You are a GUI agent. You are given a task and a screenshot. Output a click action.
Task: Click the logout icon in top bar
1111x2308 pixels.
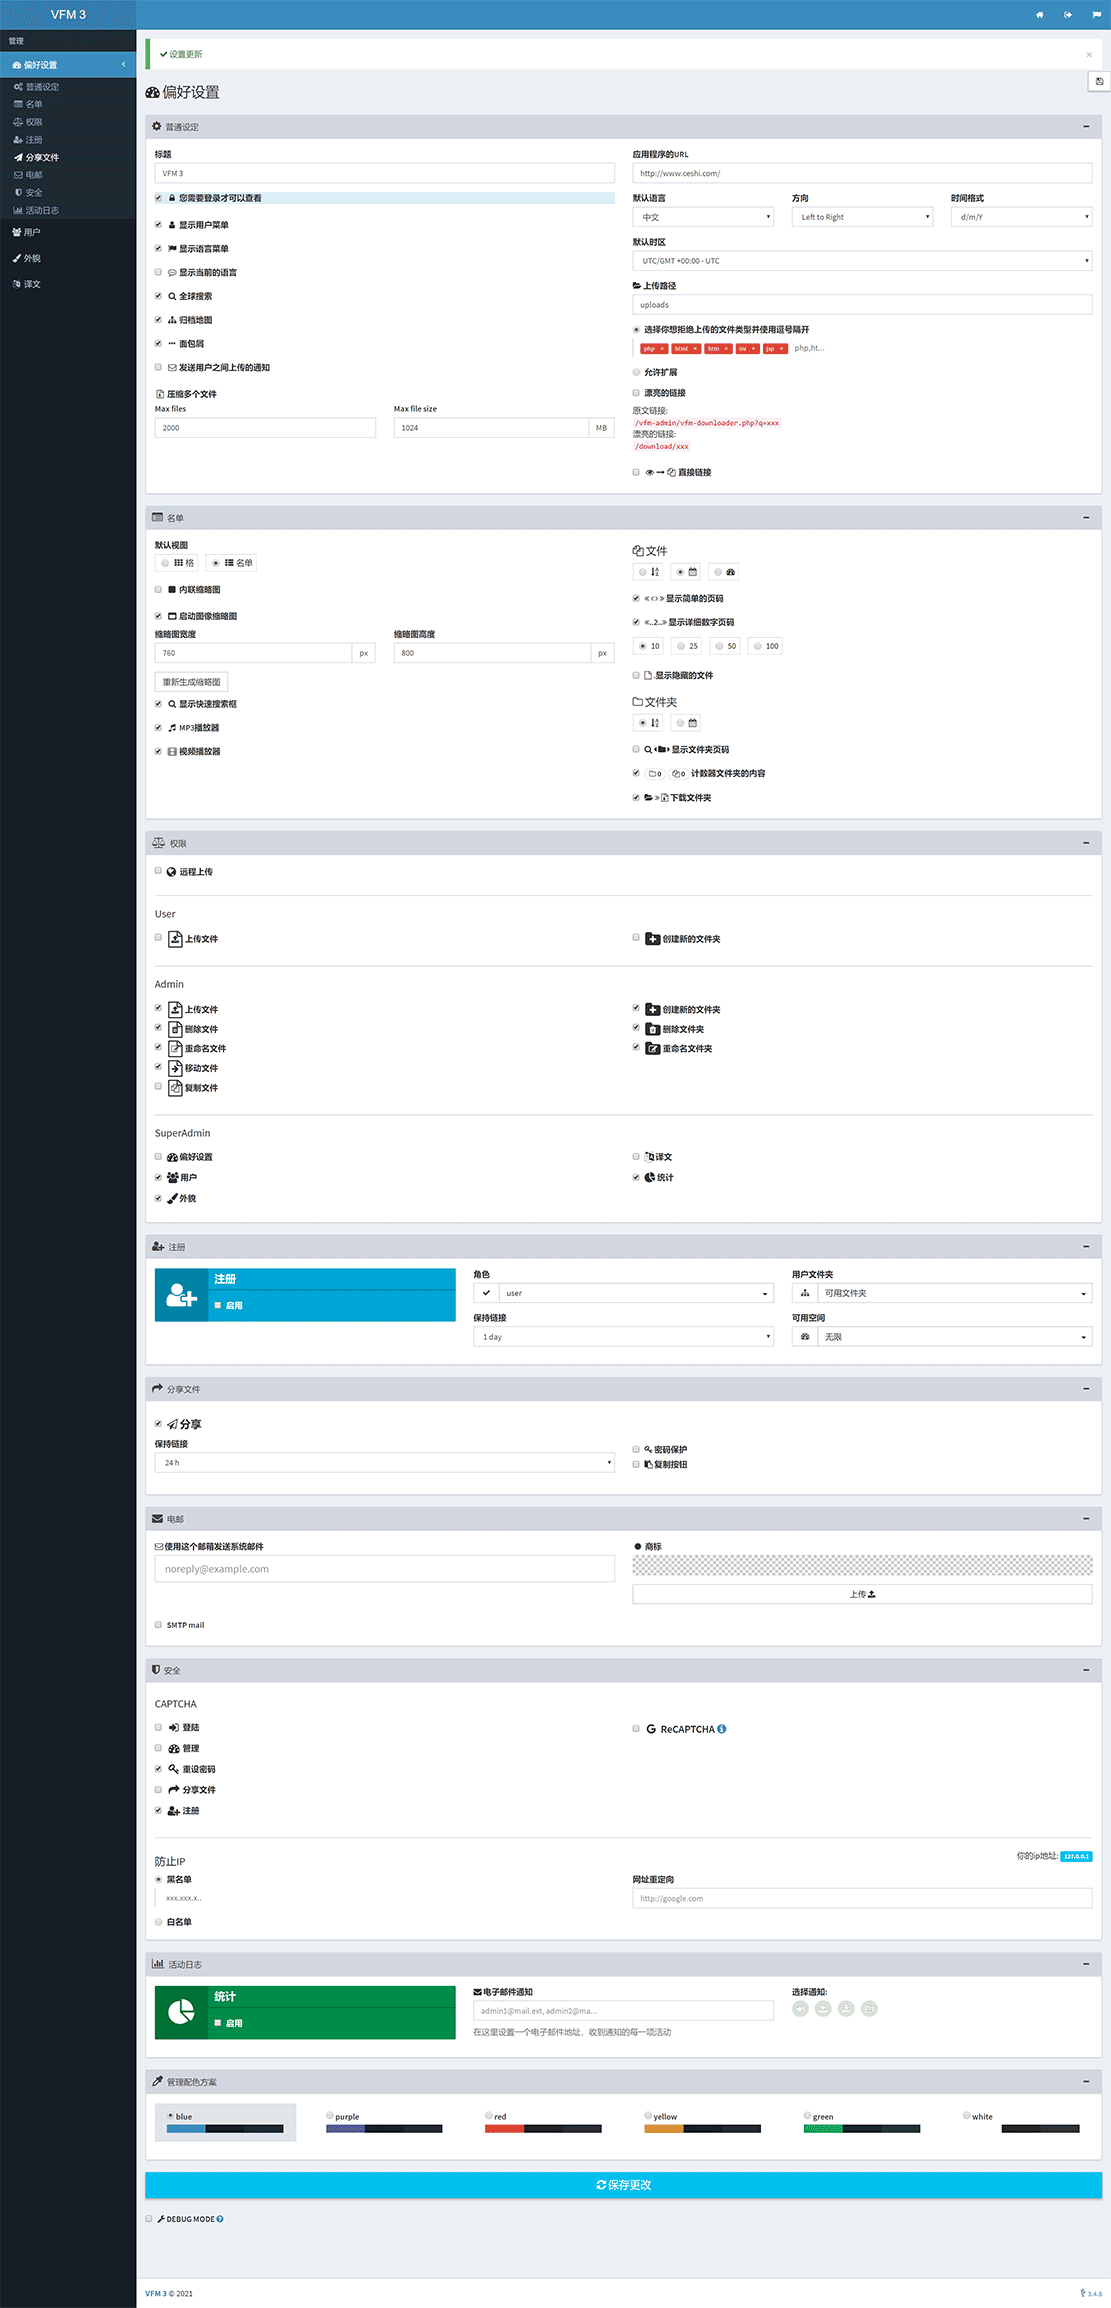click(x=1067, y=15)
